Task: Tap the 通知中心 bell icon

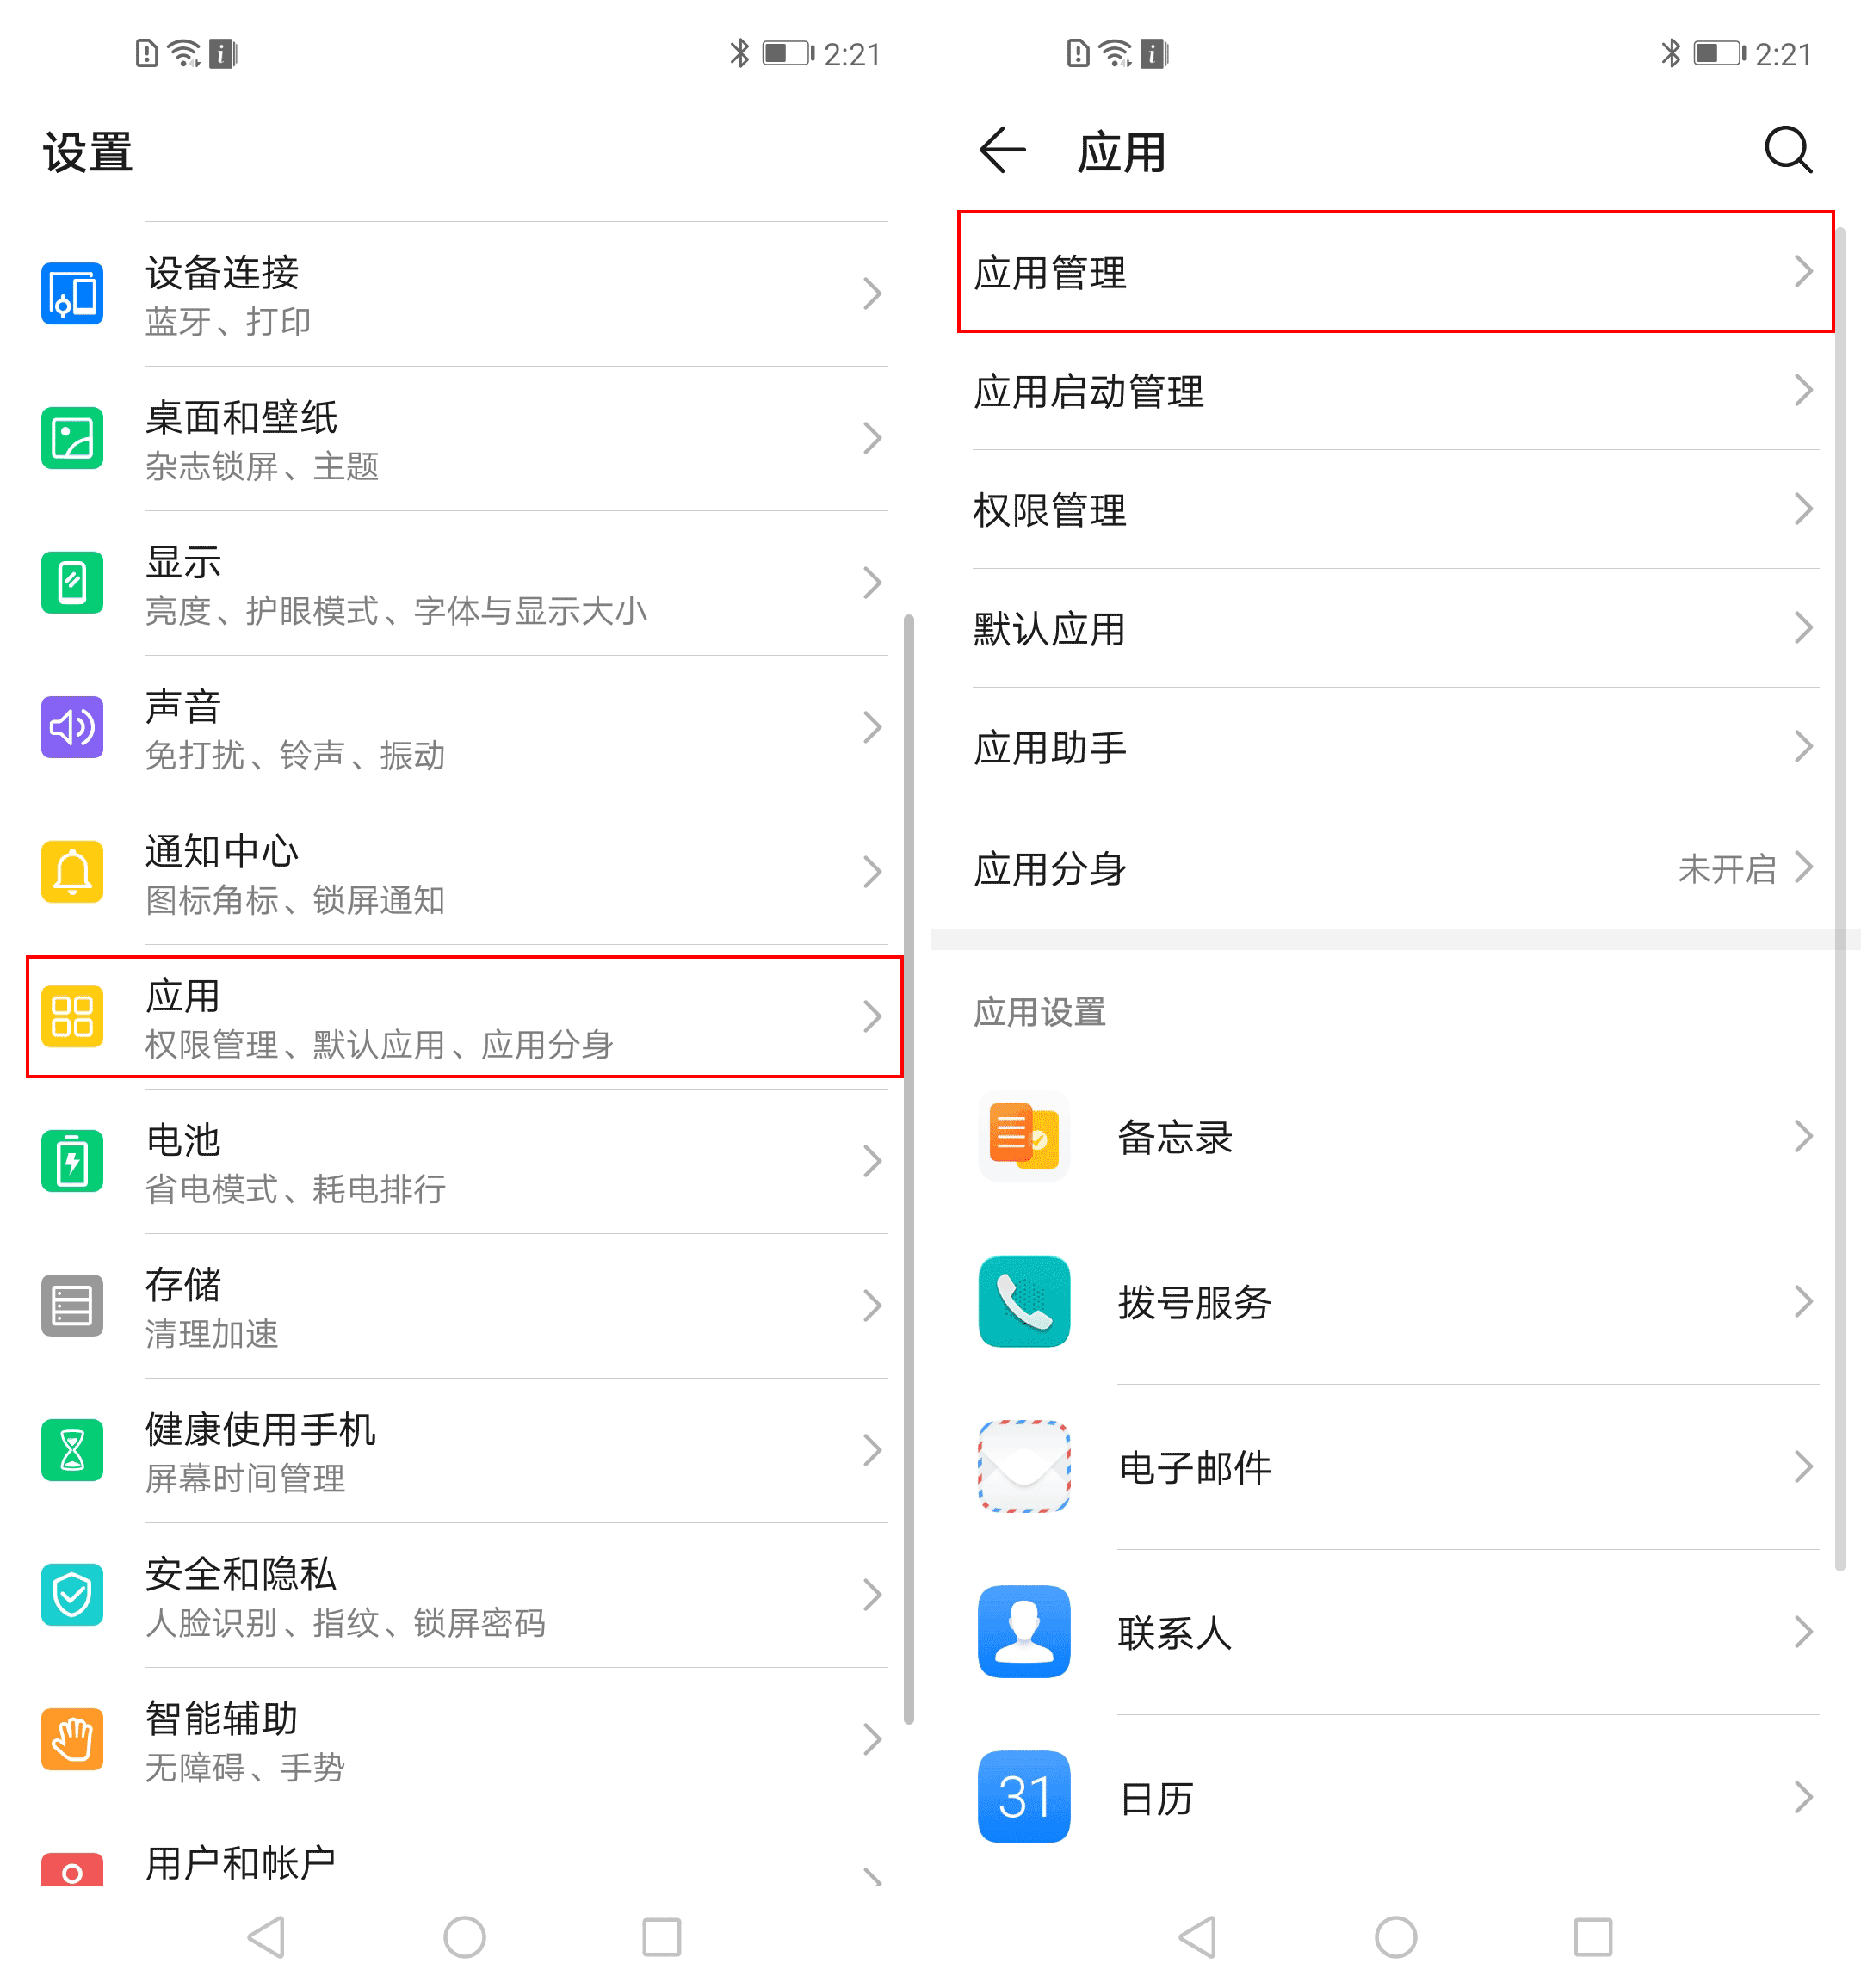Action: click(72, 872)
